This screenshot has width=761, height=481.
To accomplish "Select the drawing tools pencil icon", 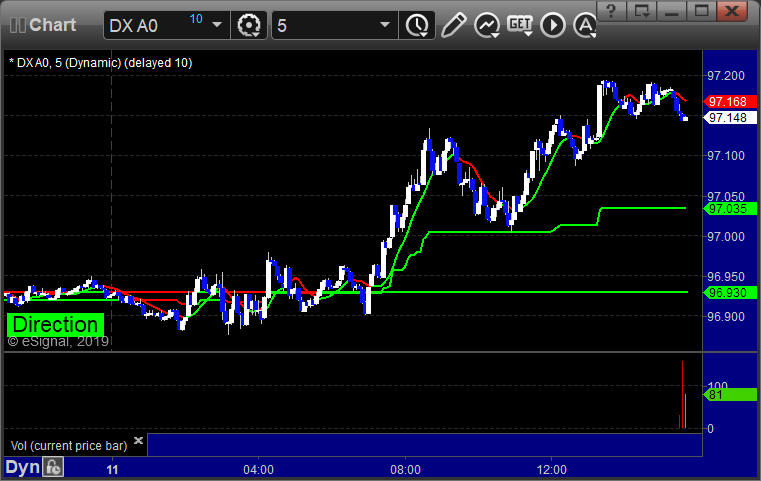I will (x=453, y=24).
